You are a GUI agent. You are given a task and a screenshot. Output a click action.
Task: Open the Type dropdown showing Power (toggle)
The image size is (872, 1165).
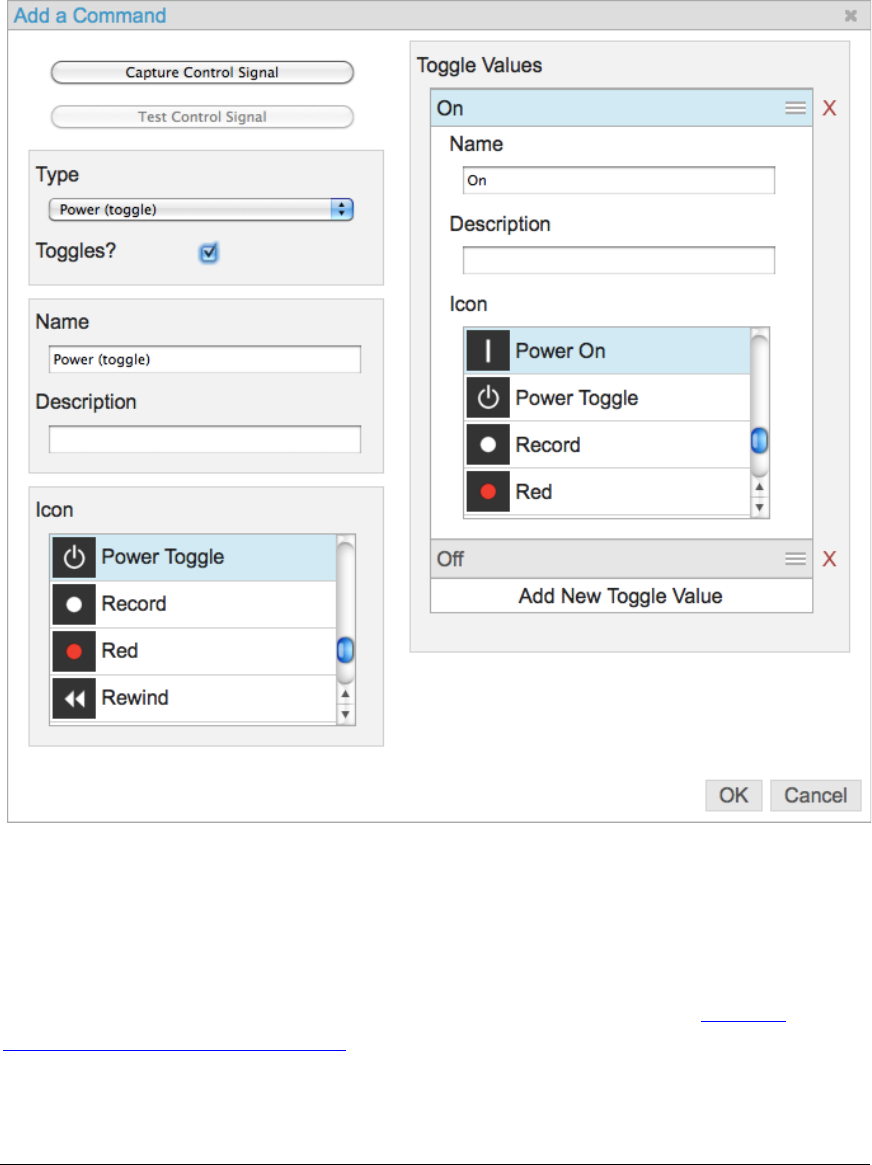click(x=201, y=210)
